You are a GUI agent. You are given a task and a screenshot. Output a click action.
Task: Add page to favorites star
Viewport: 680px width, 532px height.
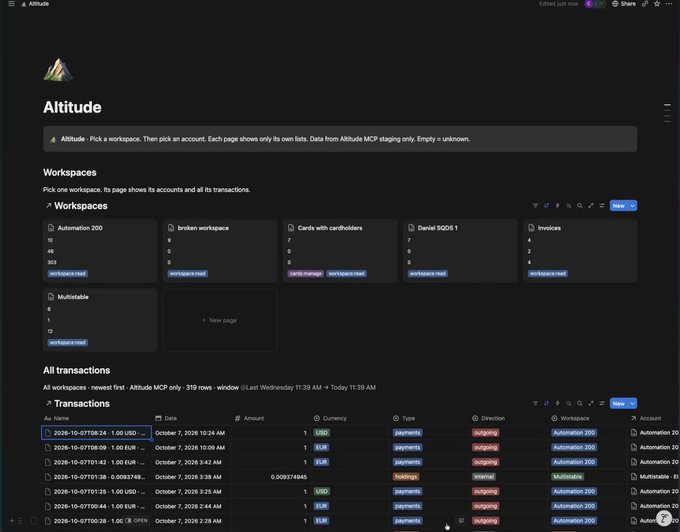click(657, 3)
